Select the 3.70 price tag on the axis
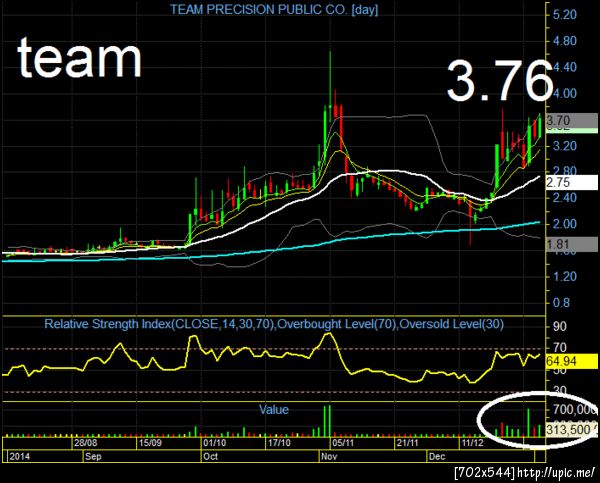The width and height of the screenshot is (600, 483). tap(572, 121)
